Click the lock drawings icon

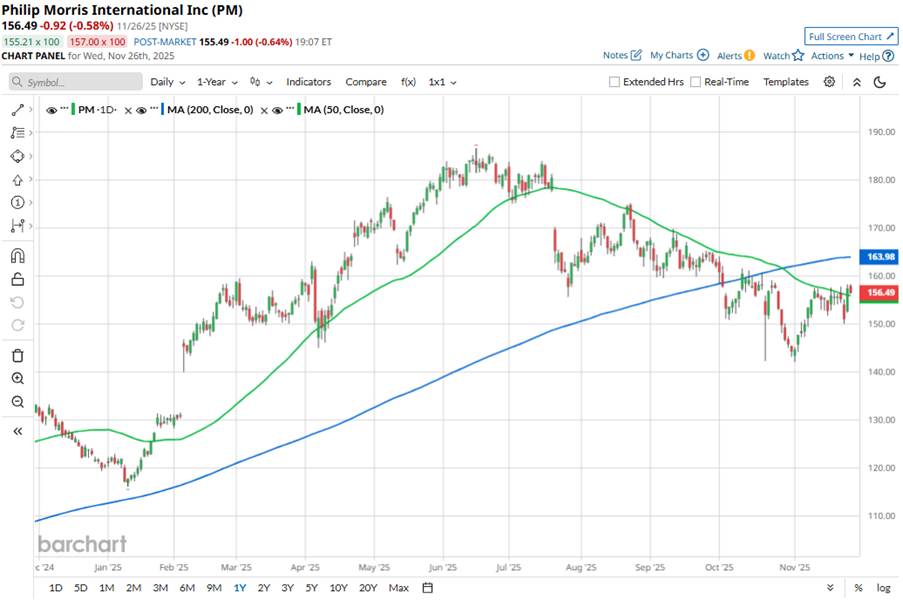[x=17, y=279]
